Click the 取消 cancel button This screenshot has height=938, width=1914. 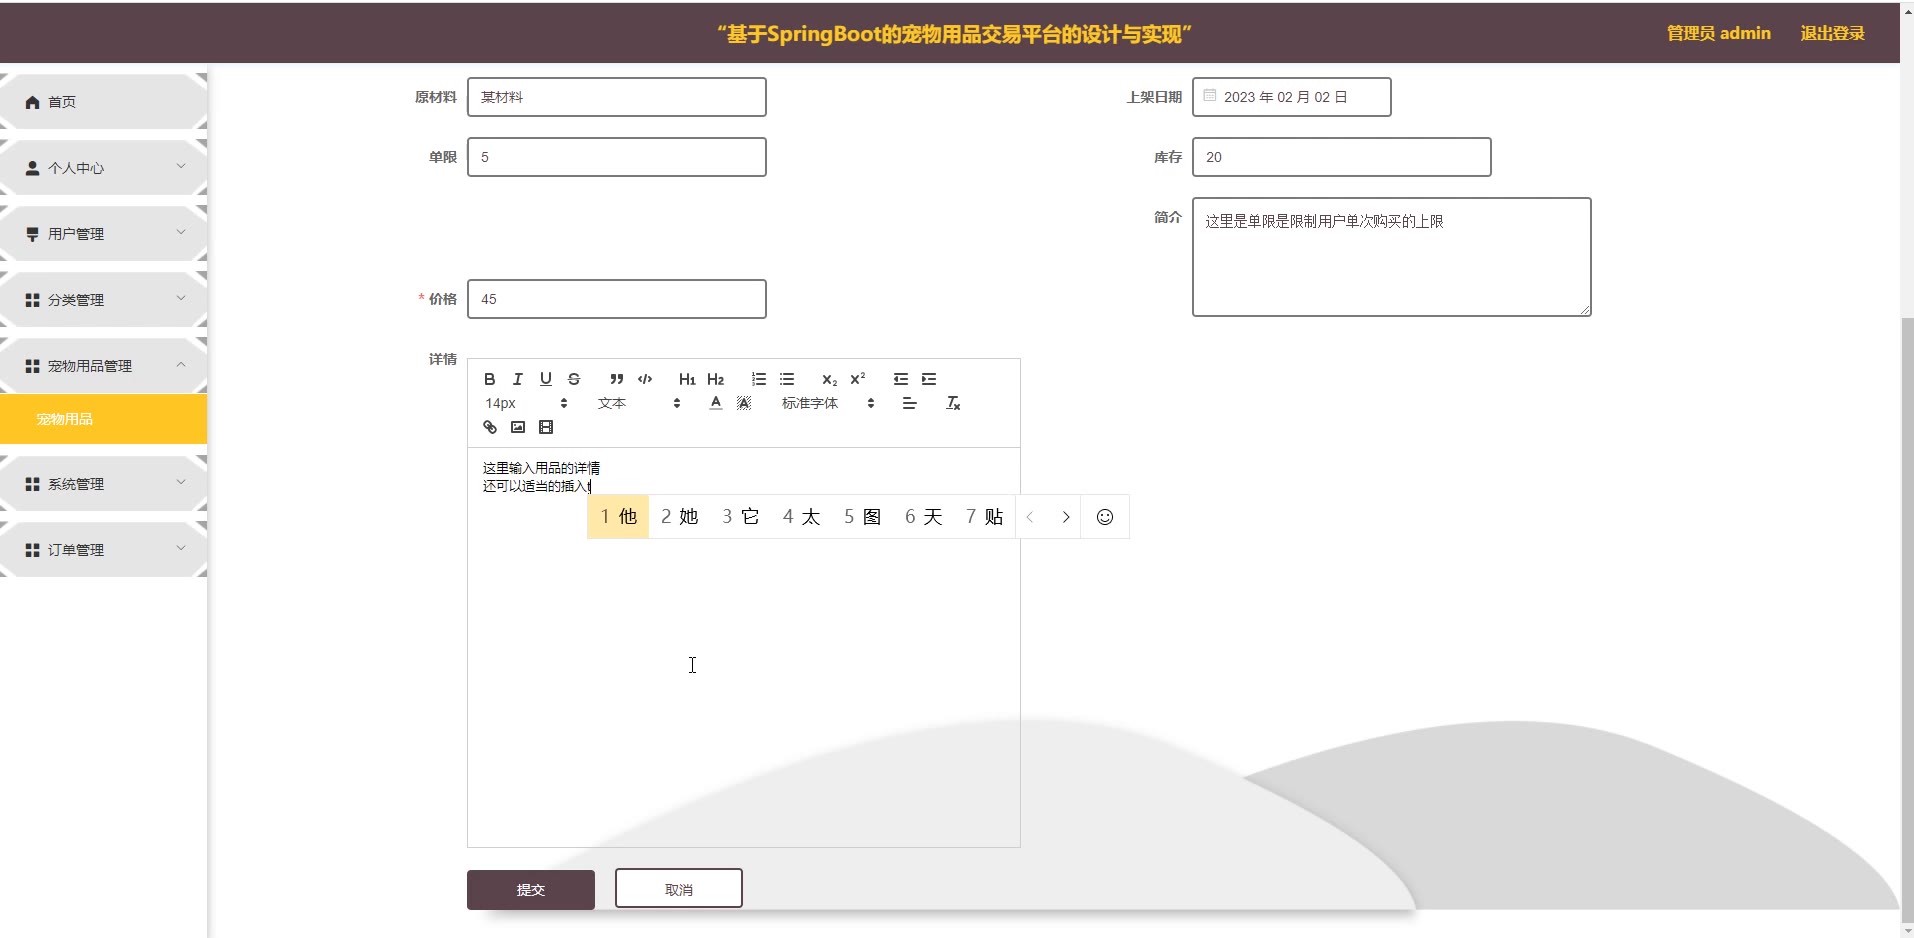click(x=679, y=888)
